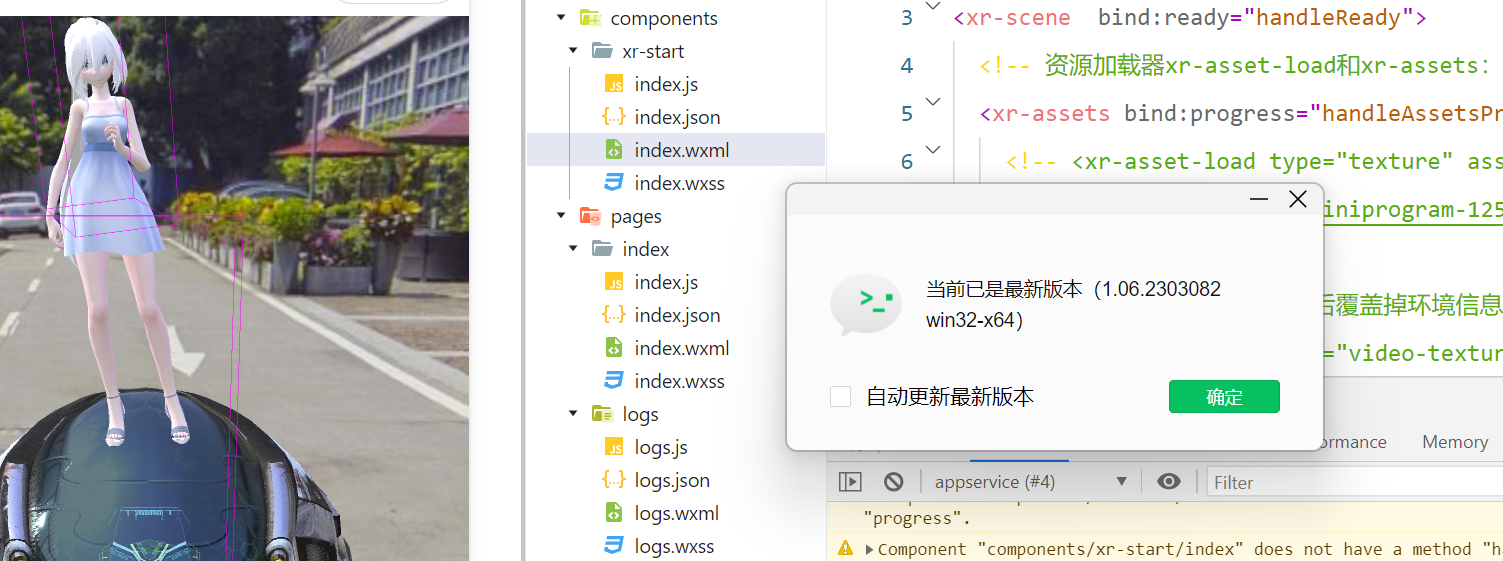
Task: Collapse the xr-start folder
Action: (573, 51)
